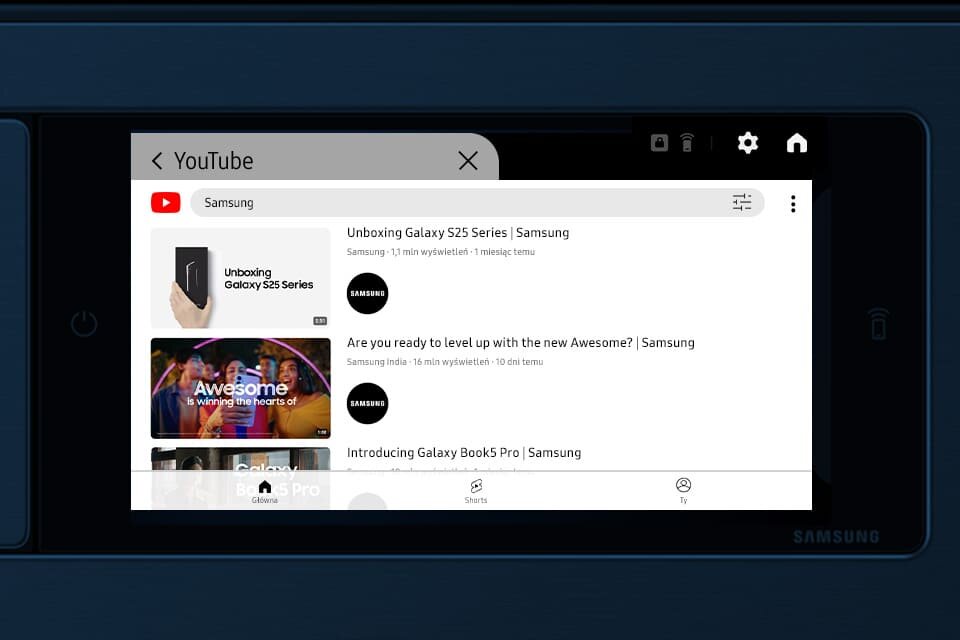The height and width of the screenshot is (640, 960).
Task: Go to the device home screen
Action: tap(796, 143)
